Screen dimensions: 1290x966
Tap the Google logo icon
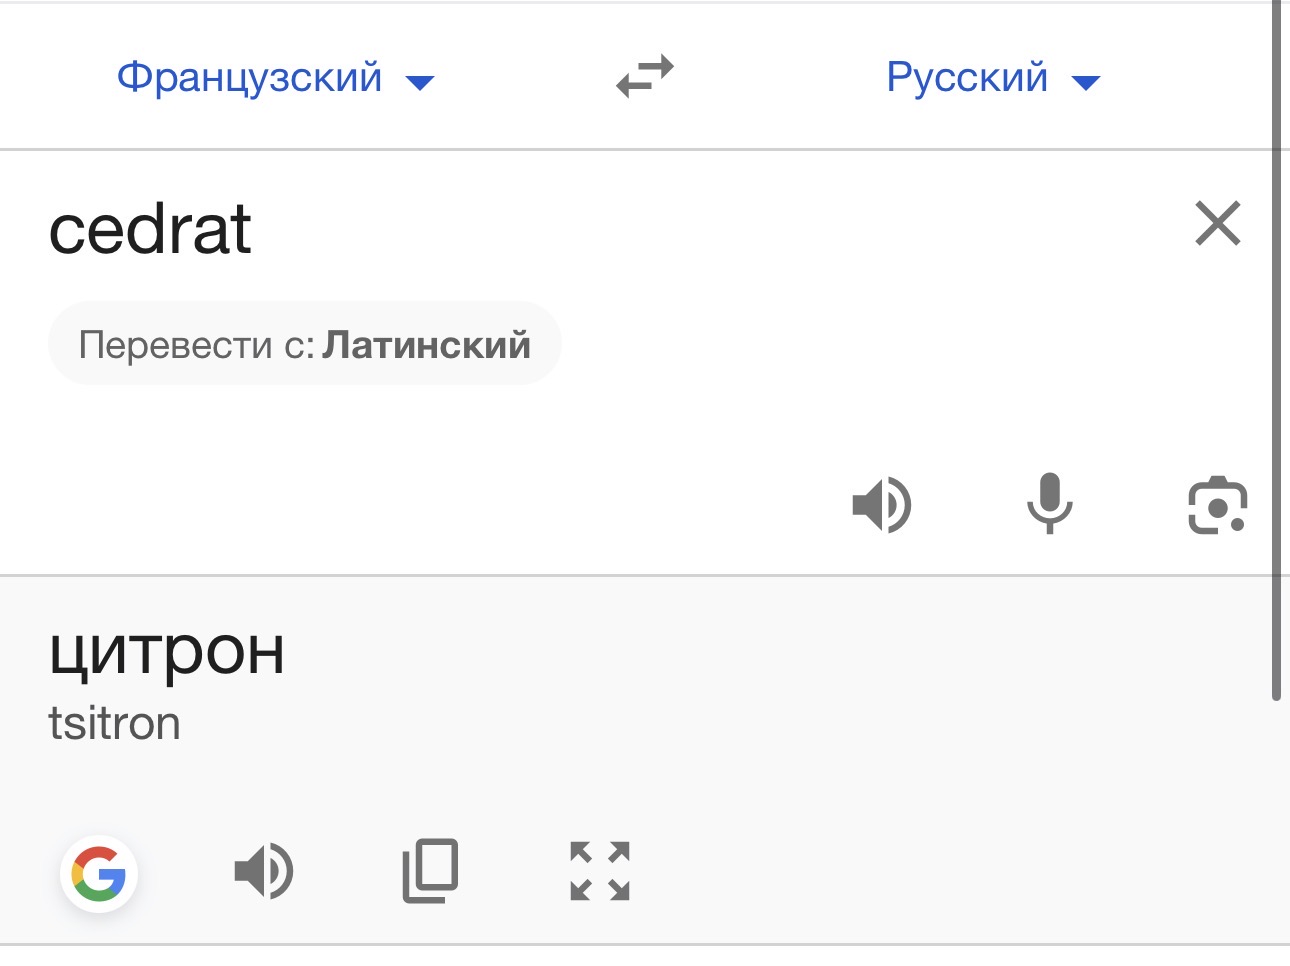(99, 874)
